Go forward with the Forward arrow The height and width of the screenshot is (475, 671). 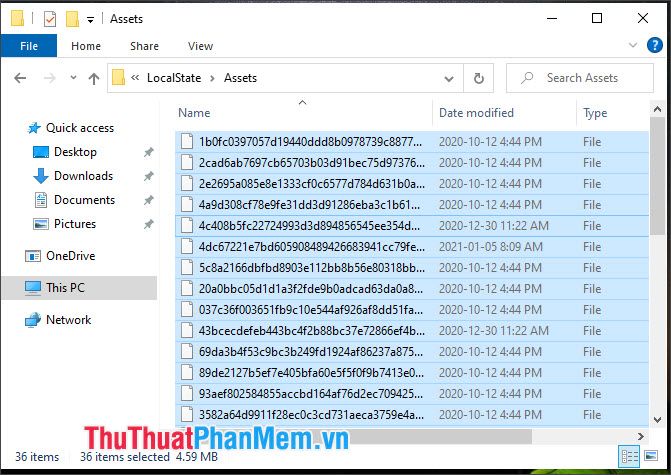tap(50, 78)
